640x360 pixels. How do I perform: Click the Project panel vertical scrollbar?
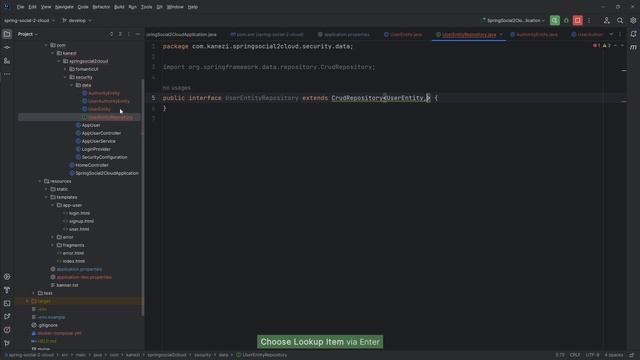[x=142, y=197]
